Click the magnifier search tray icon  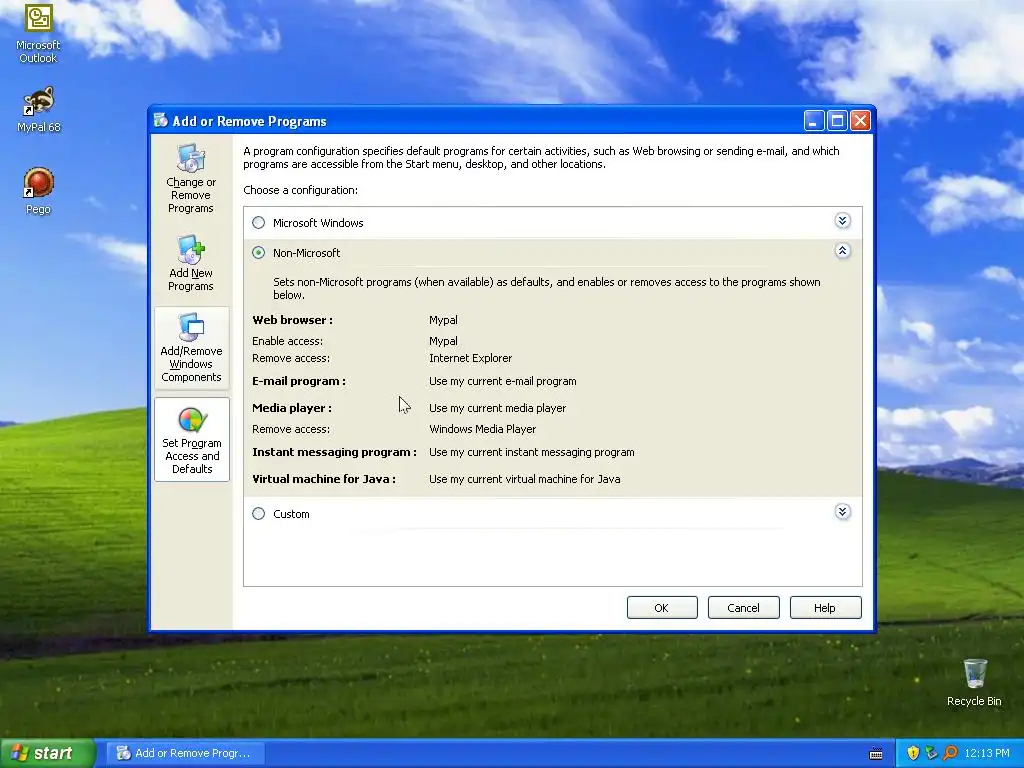pyautogui.click(x=950, y=753)
